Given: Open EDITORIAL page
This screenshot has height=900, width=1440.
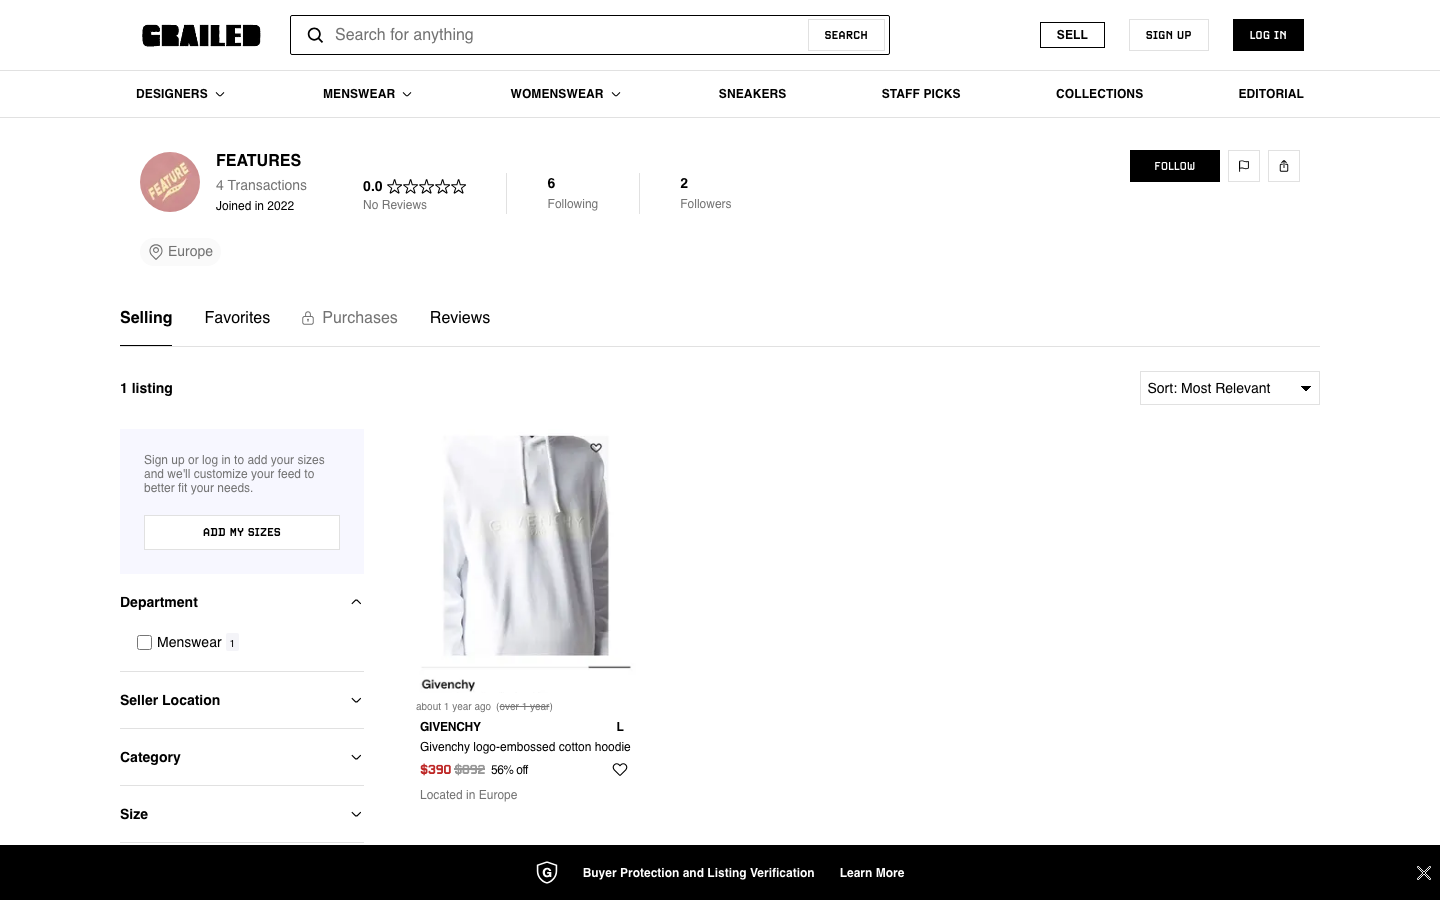Looking at the screenshot, I should point(1271,94).
